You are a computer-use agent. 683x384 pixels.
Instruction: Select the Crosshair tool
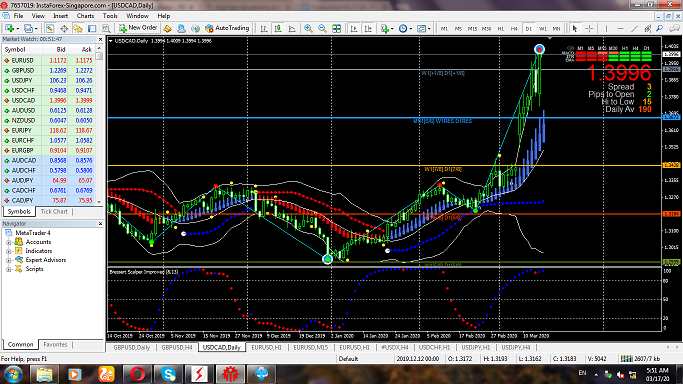589,28
